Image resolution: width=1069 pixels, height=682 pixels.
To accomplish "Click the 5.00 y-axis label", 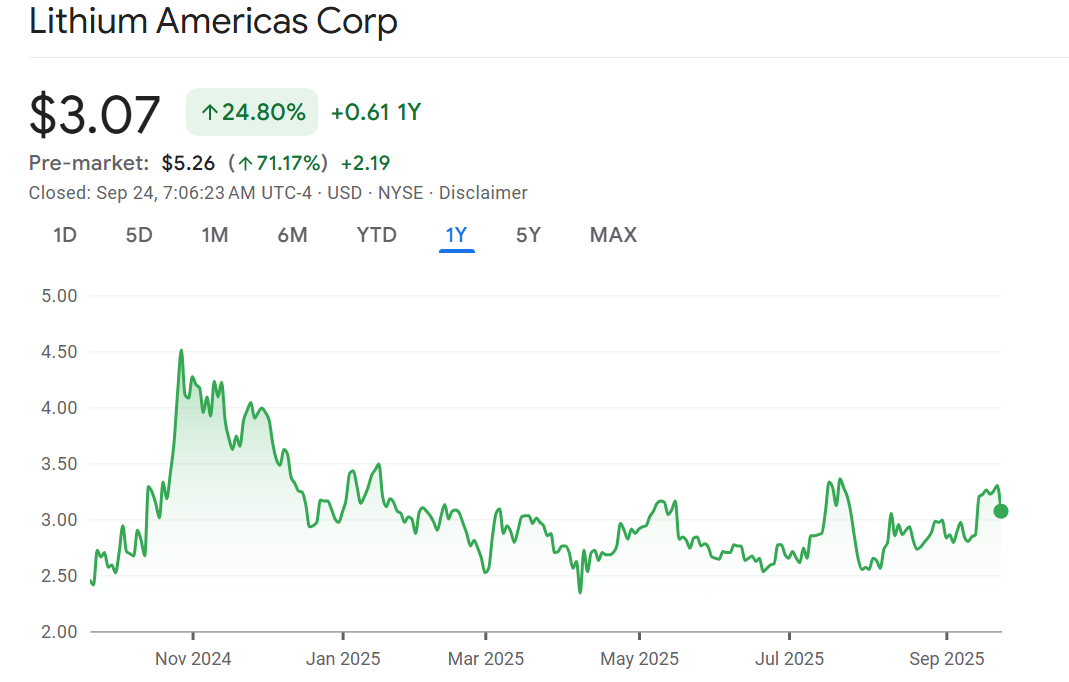I will pyautogui.click(x=60, y=296).
